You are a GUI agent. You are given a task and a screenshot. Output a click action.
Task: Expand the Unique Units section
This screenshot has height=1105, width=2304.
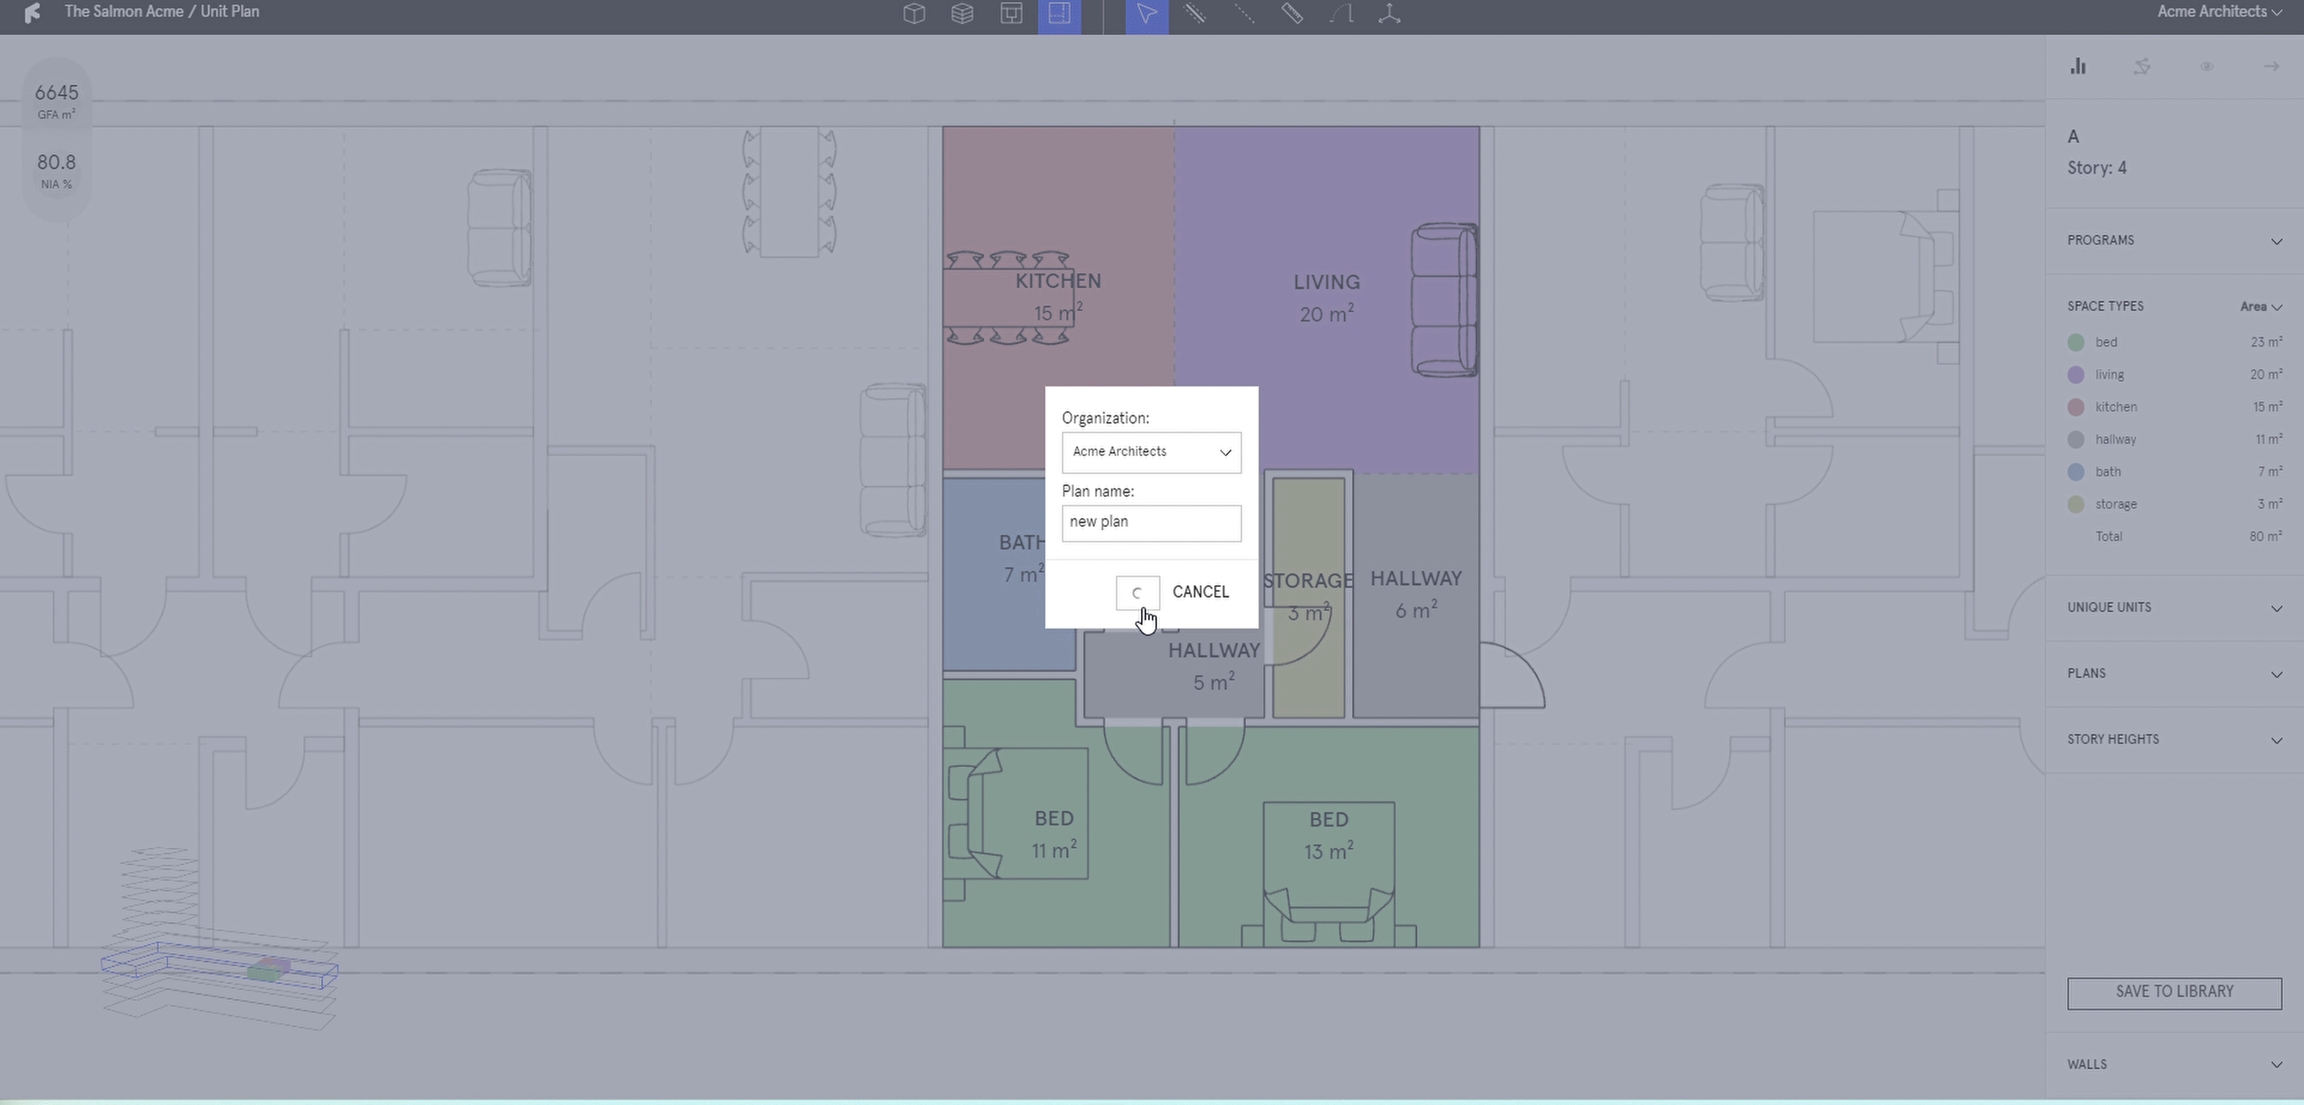point(2174,608)
